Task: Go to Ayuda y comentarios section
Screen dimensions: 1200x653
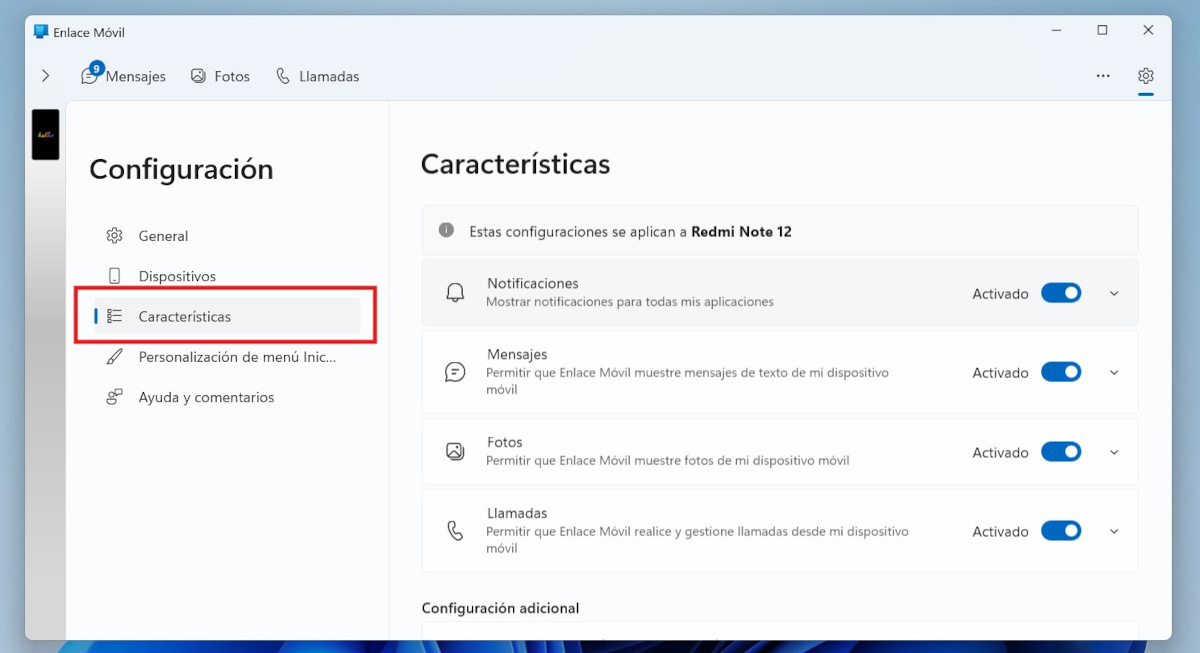Action: pos(205,397)
